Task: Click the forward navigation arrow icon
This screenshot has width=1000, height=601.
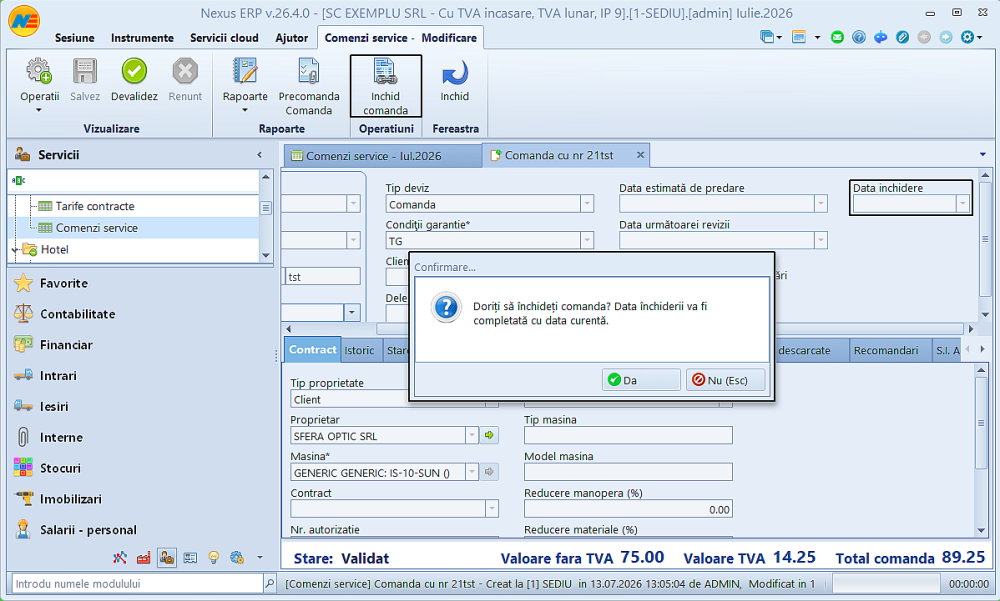Action: (946, 37)
